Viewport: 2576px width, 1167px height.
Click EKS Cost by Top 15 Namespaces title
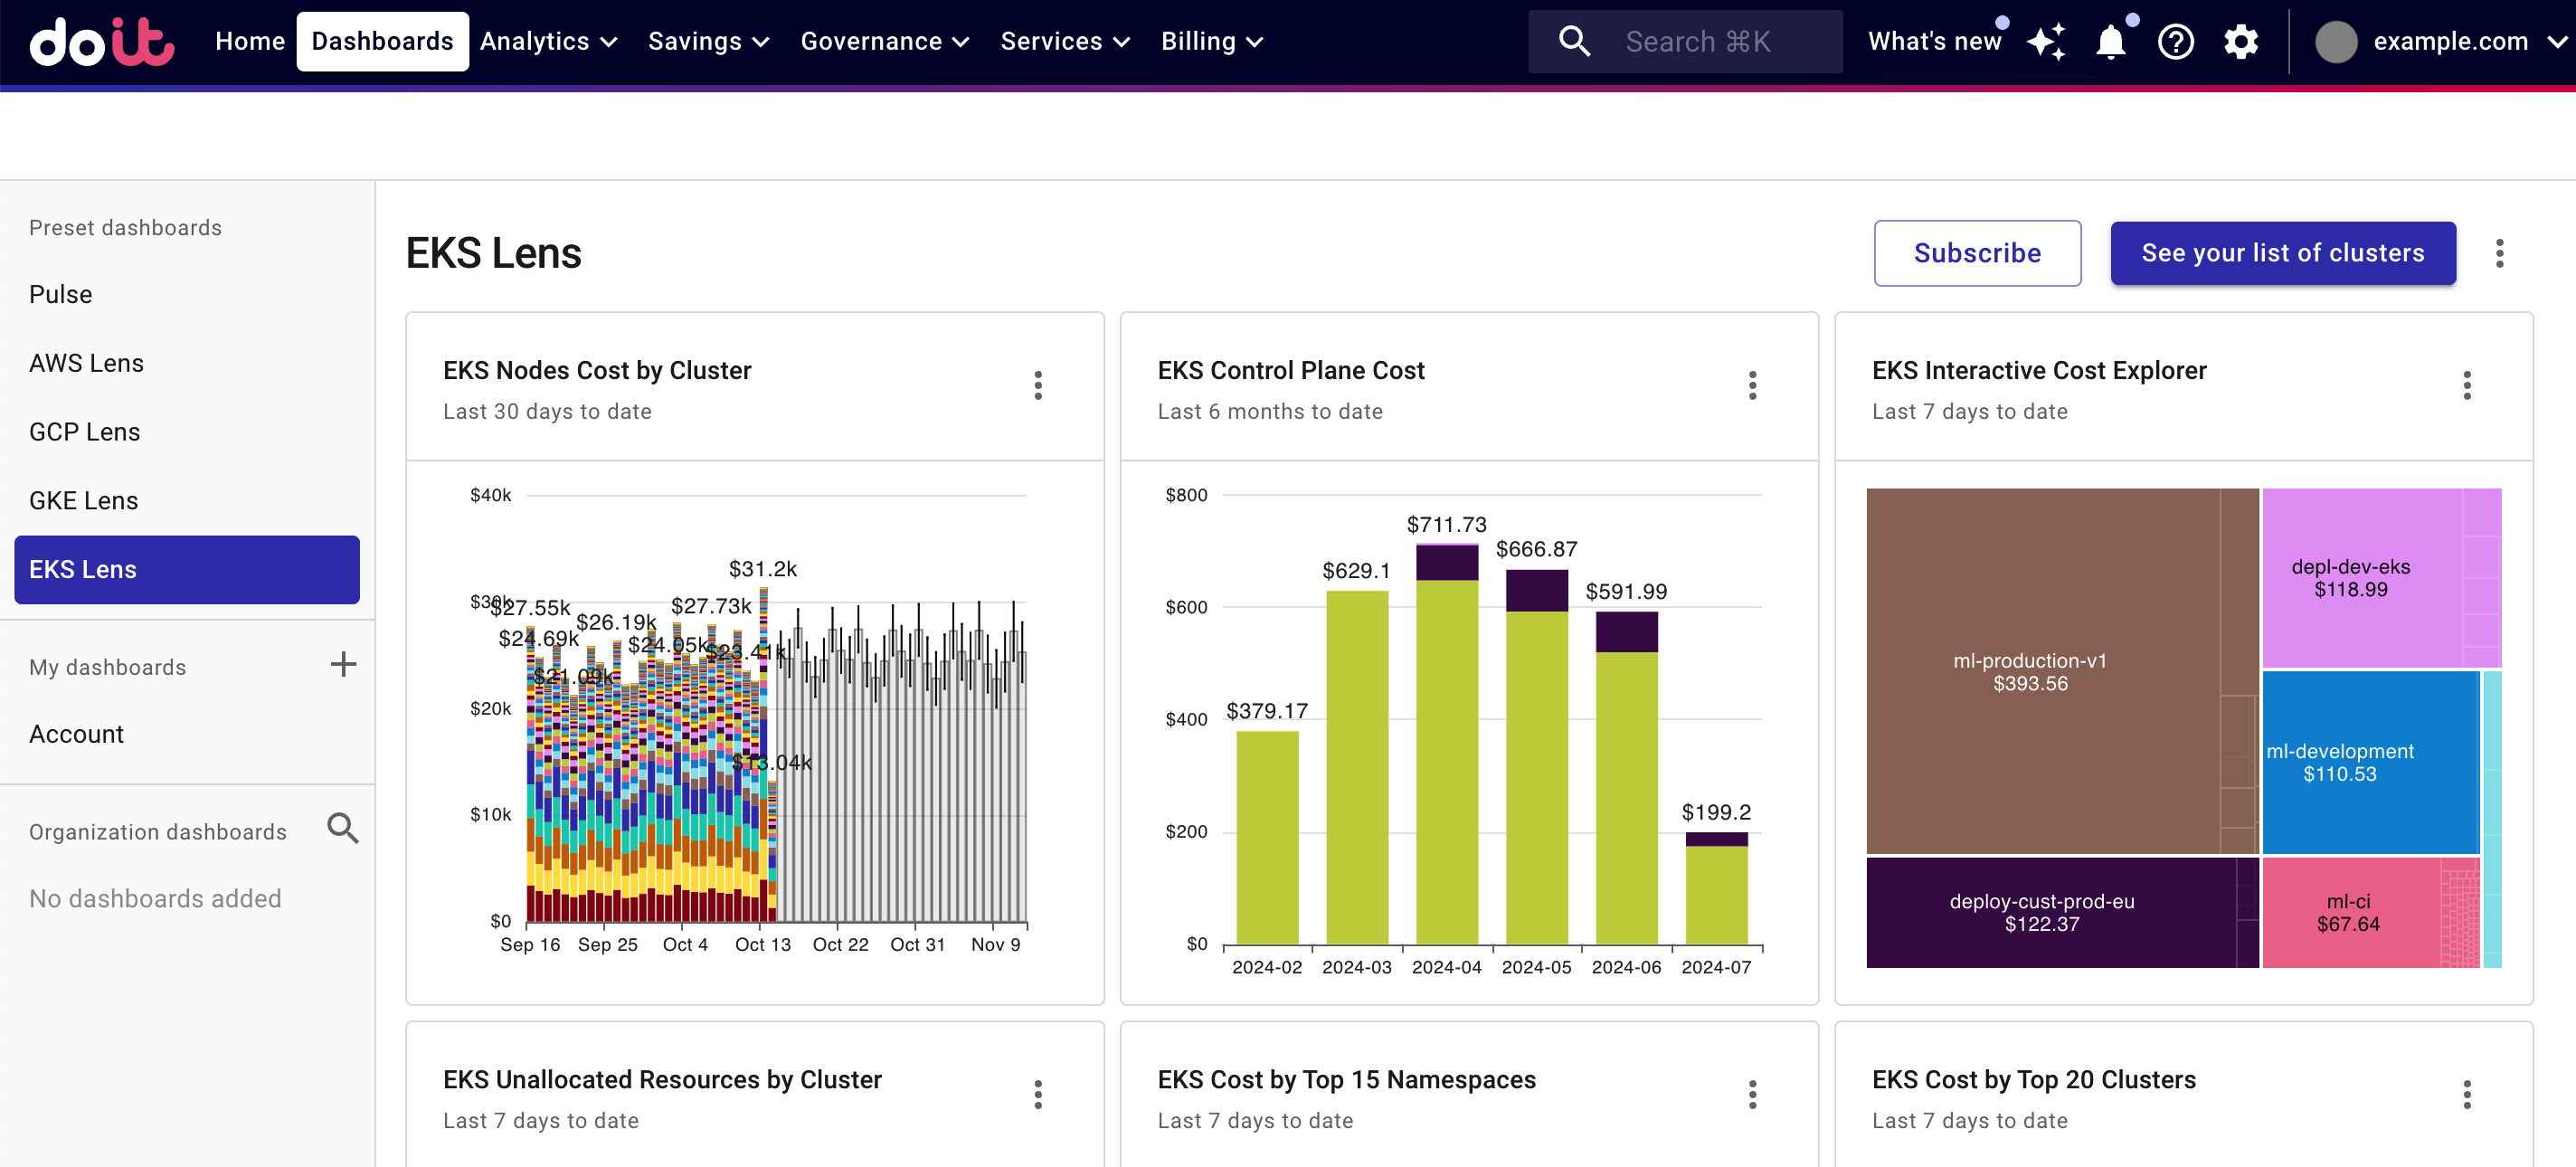tap(1346, 1079)
